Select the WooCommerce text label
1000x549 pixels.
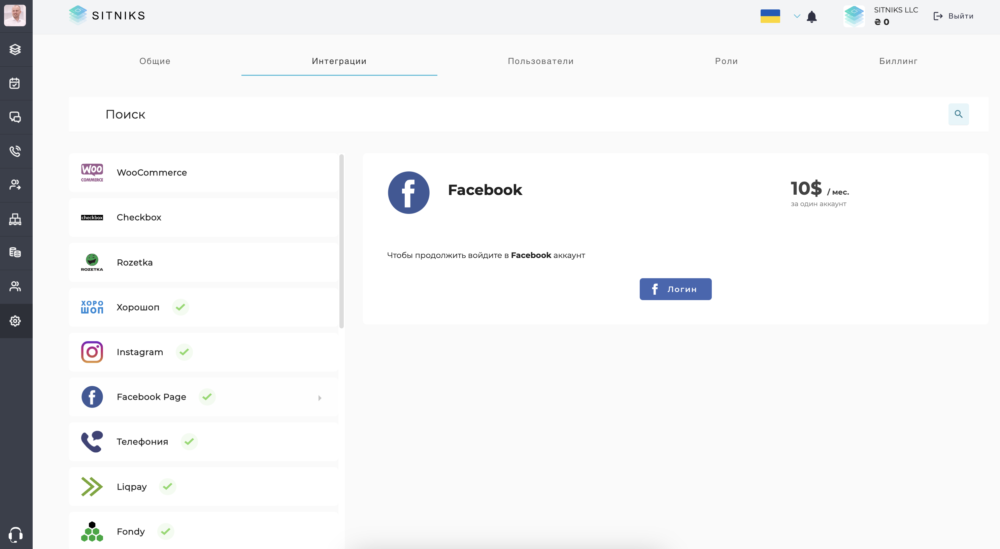click(152, 173)
